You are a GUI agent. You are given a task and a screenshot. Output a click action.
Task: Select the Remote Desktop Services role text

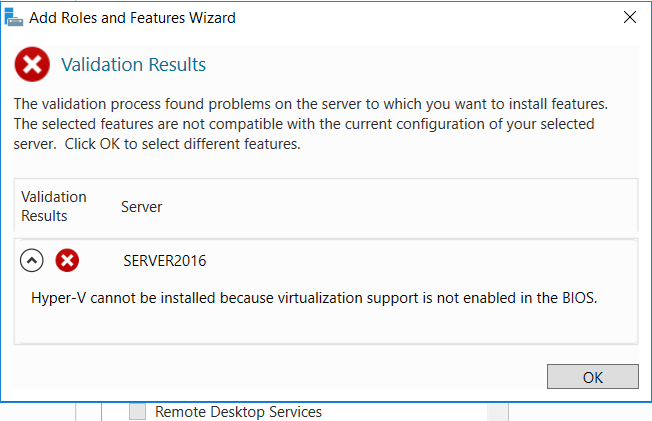(x=238, y=412)
